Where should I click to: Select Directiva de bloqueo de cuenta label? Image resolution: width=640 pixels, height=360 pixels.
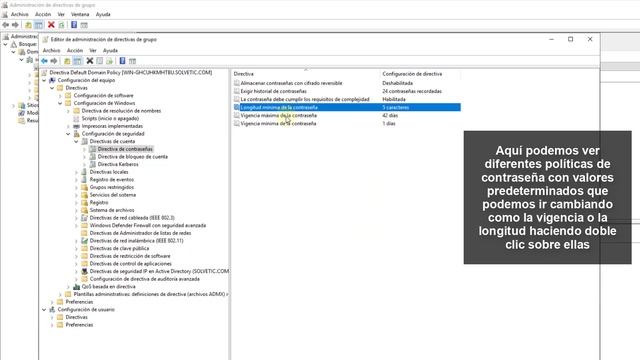133,156
